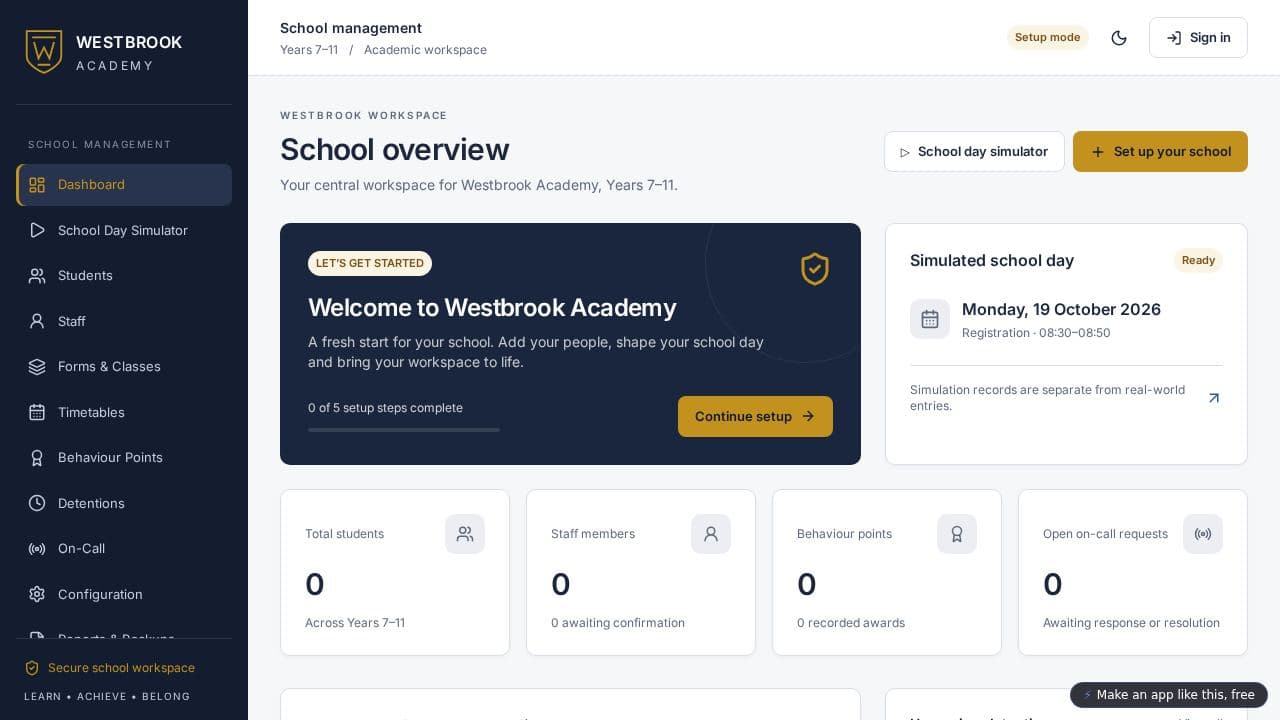Viewport: 1280px width, 720px height.
Task: Click the Open on-call requests signal icon
Action: [1203, 534]
